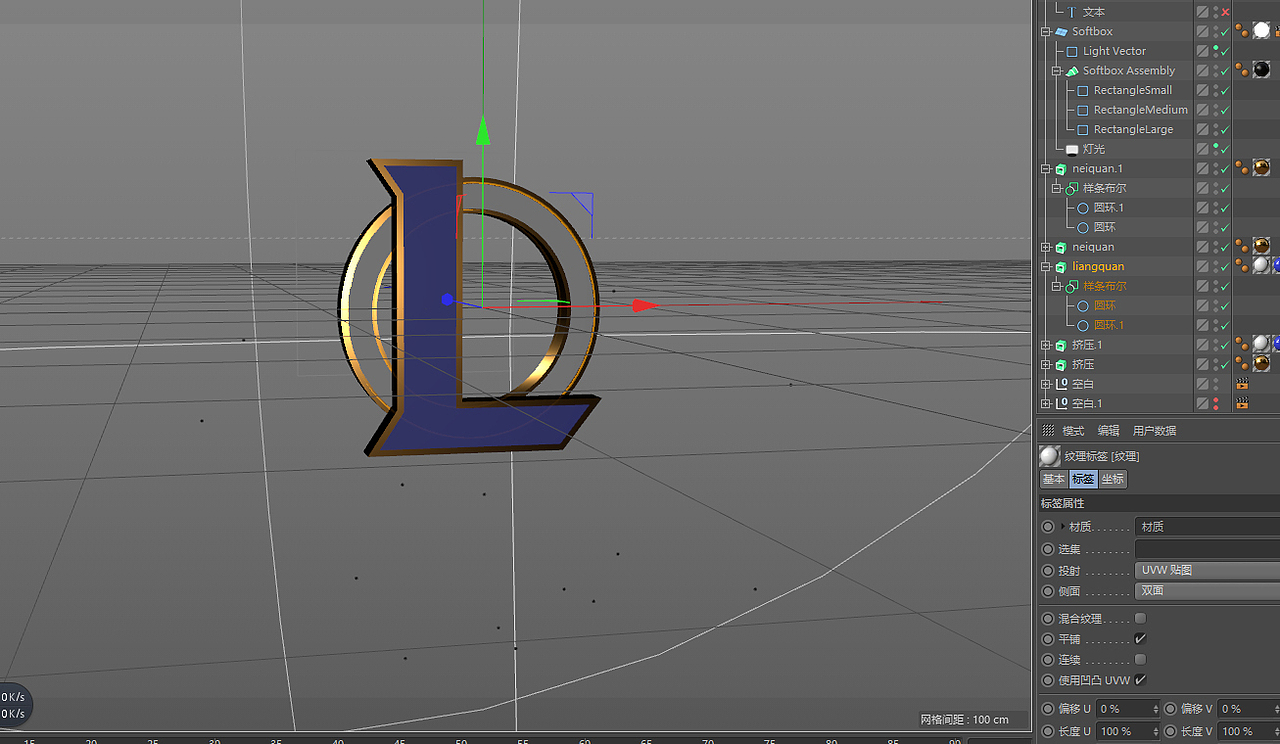Expand the 材质 disclosure triangle
Image resolution: width=1280 pixels, height=744 pixels.
click(1062, 527)
